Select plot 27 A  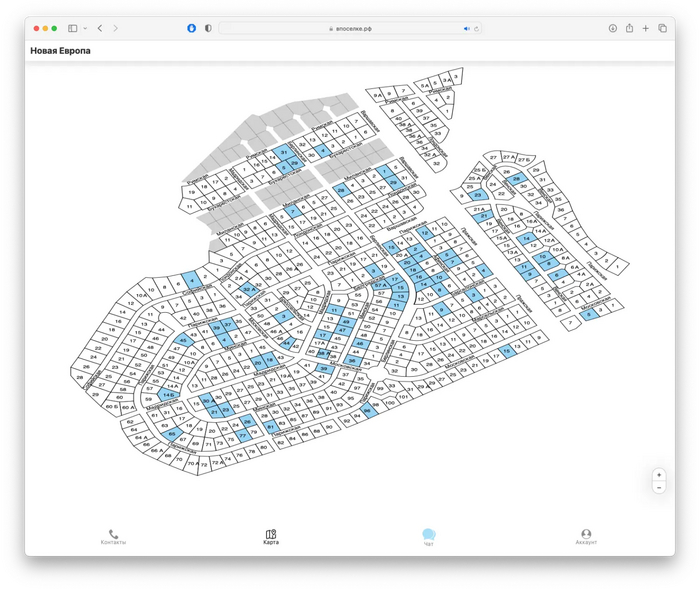point(508,157)
